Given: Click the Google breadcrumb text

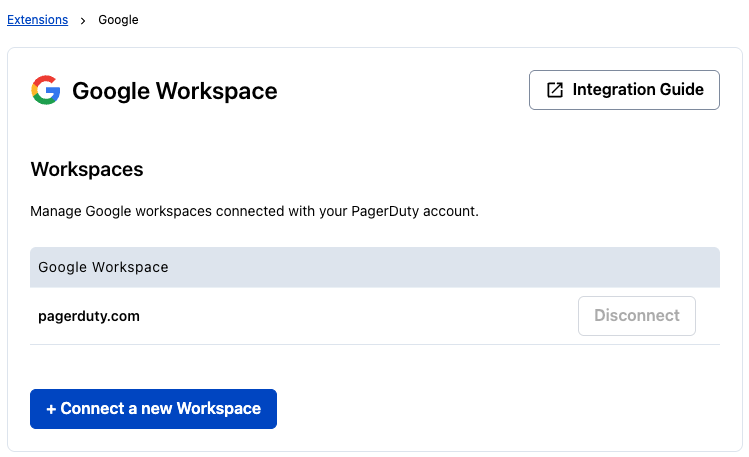Looking at the screenshot, I should click(x=118, y=20).
